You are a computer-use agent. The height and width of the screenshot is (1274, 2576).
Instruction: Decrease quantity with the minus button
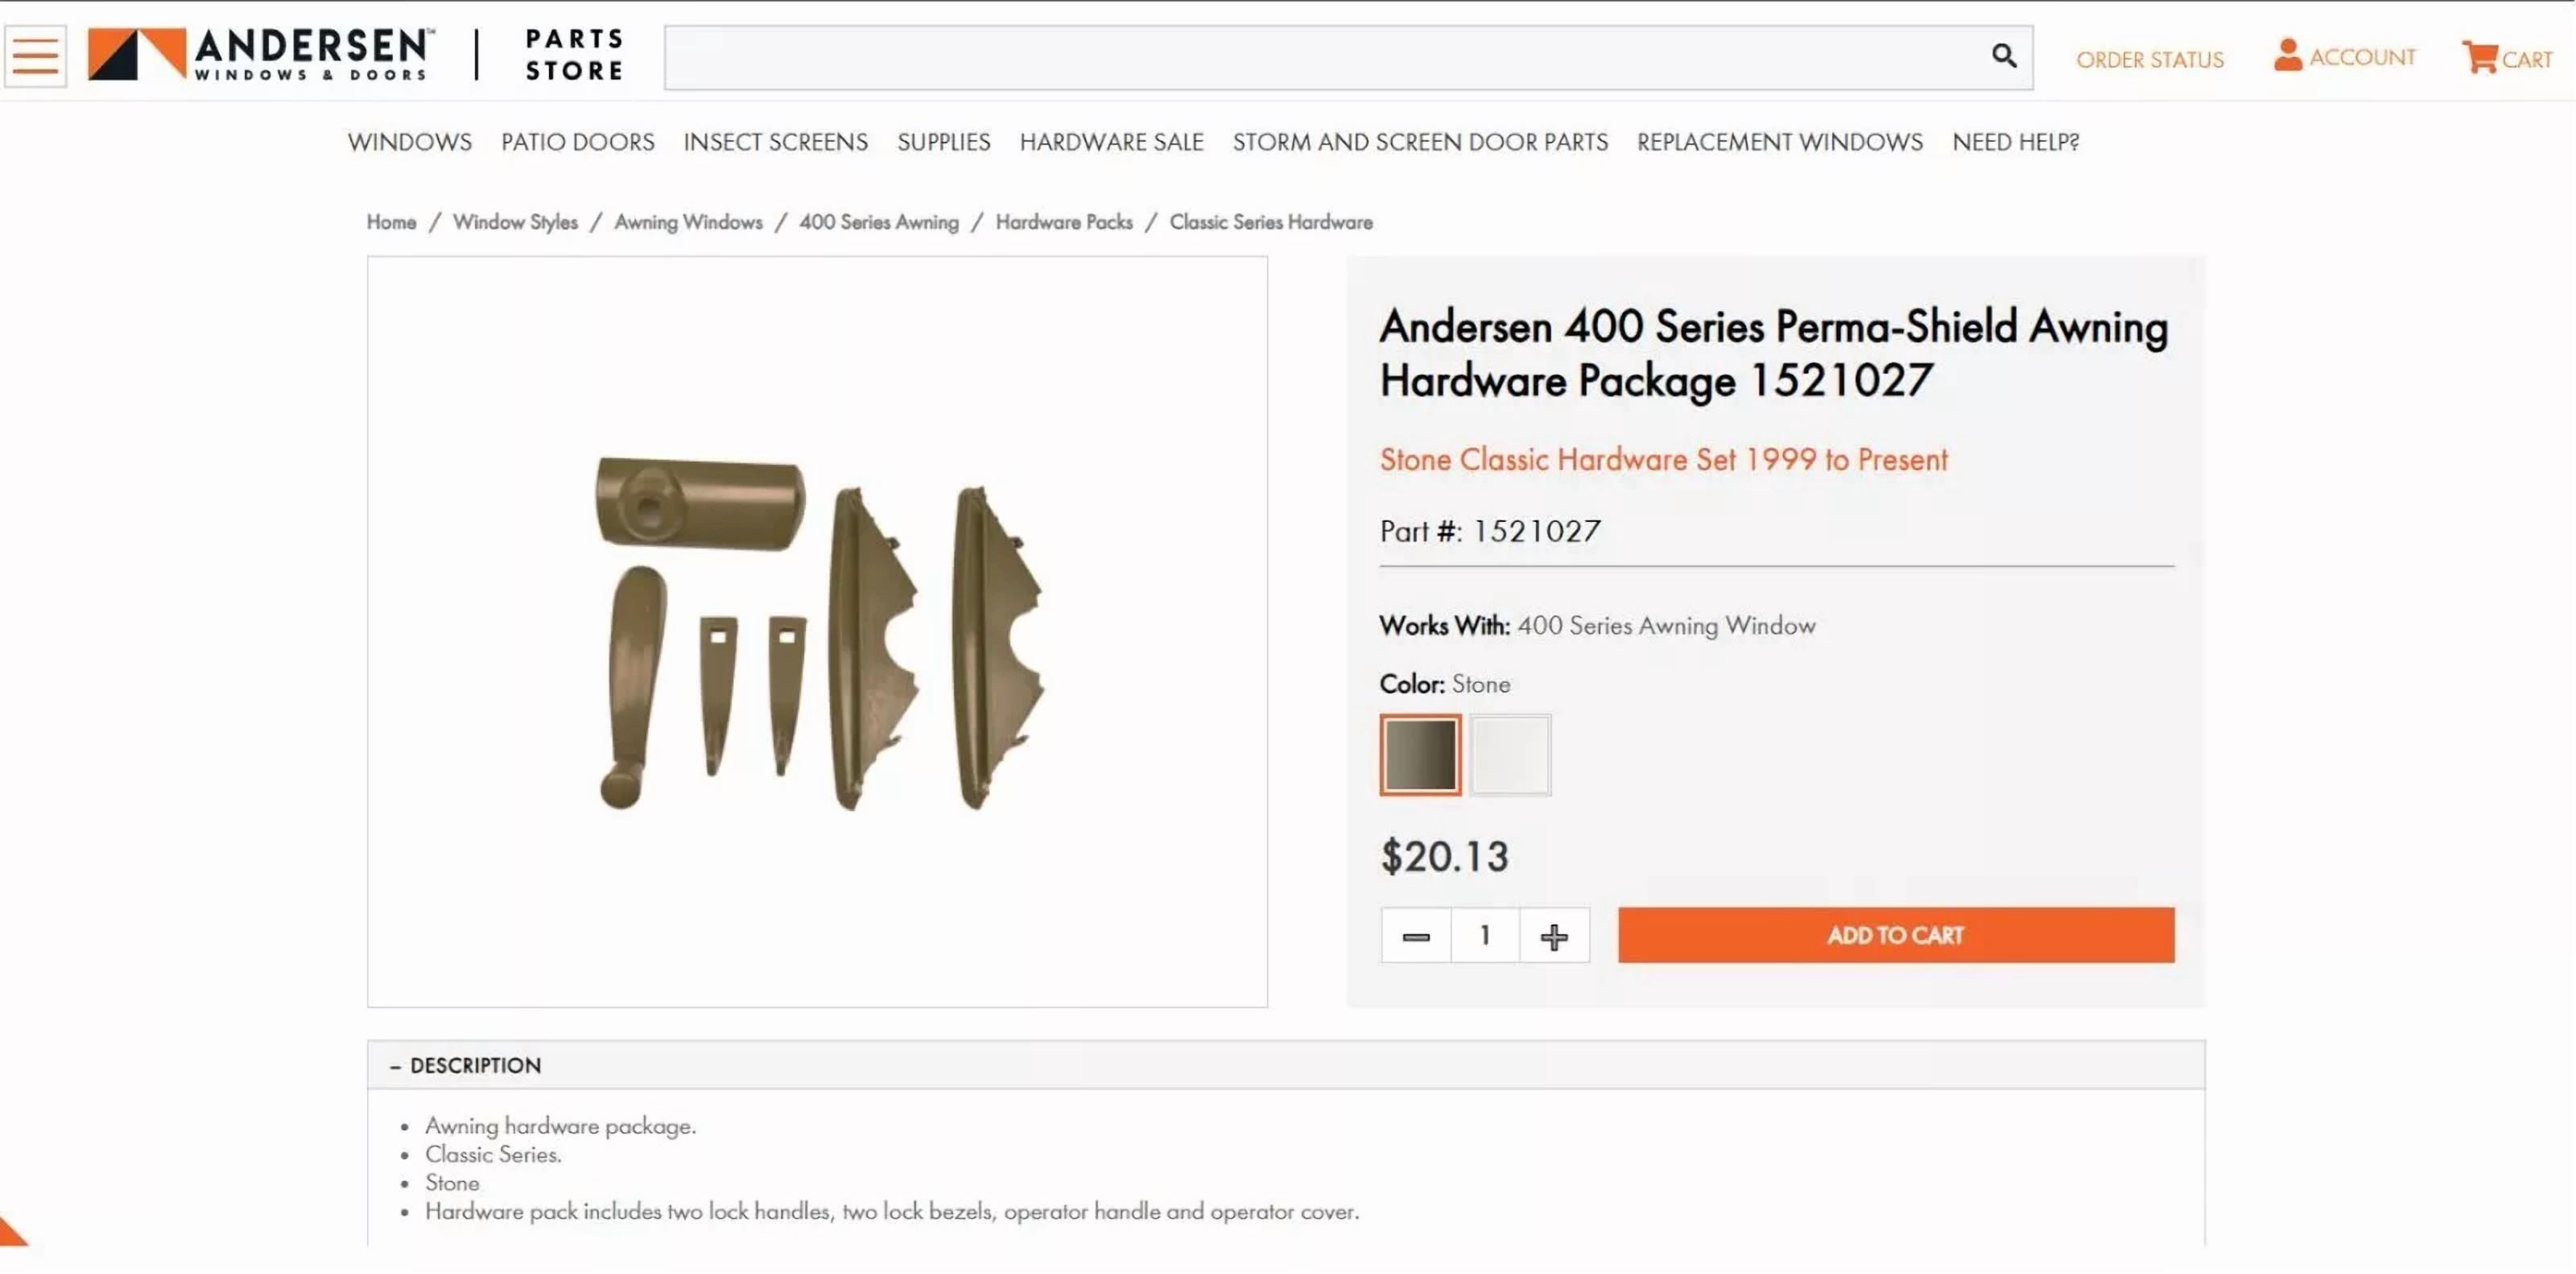point(1415,935)
